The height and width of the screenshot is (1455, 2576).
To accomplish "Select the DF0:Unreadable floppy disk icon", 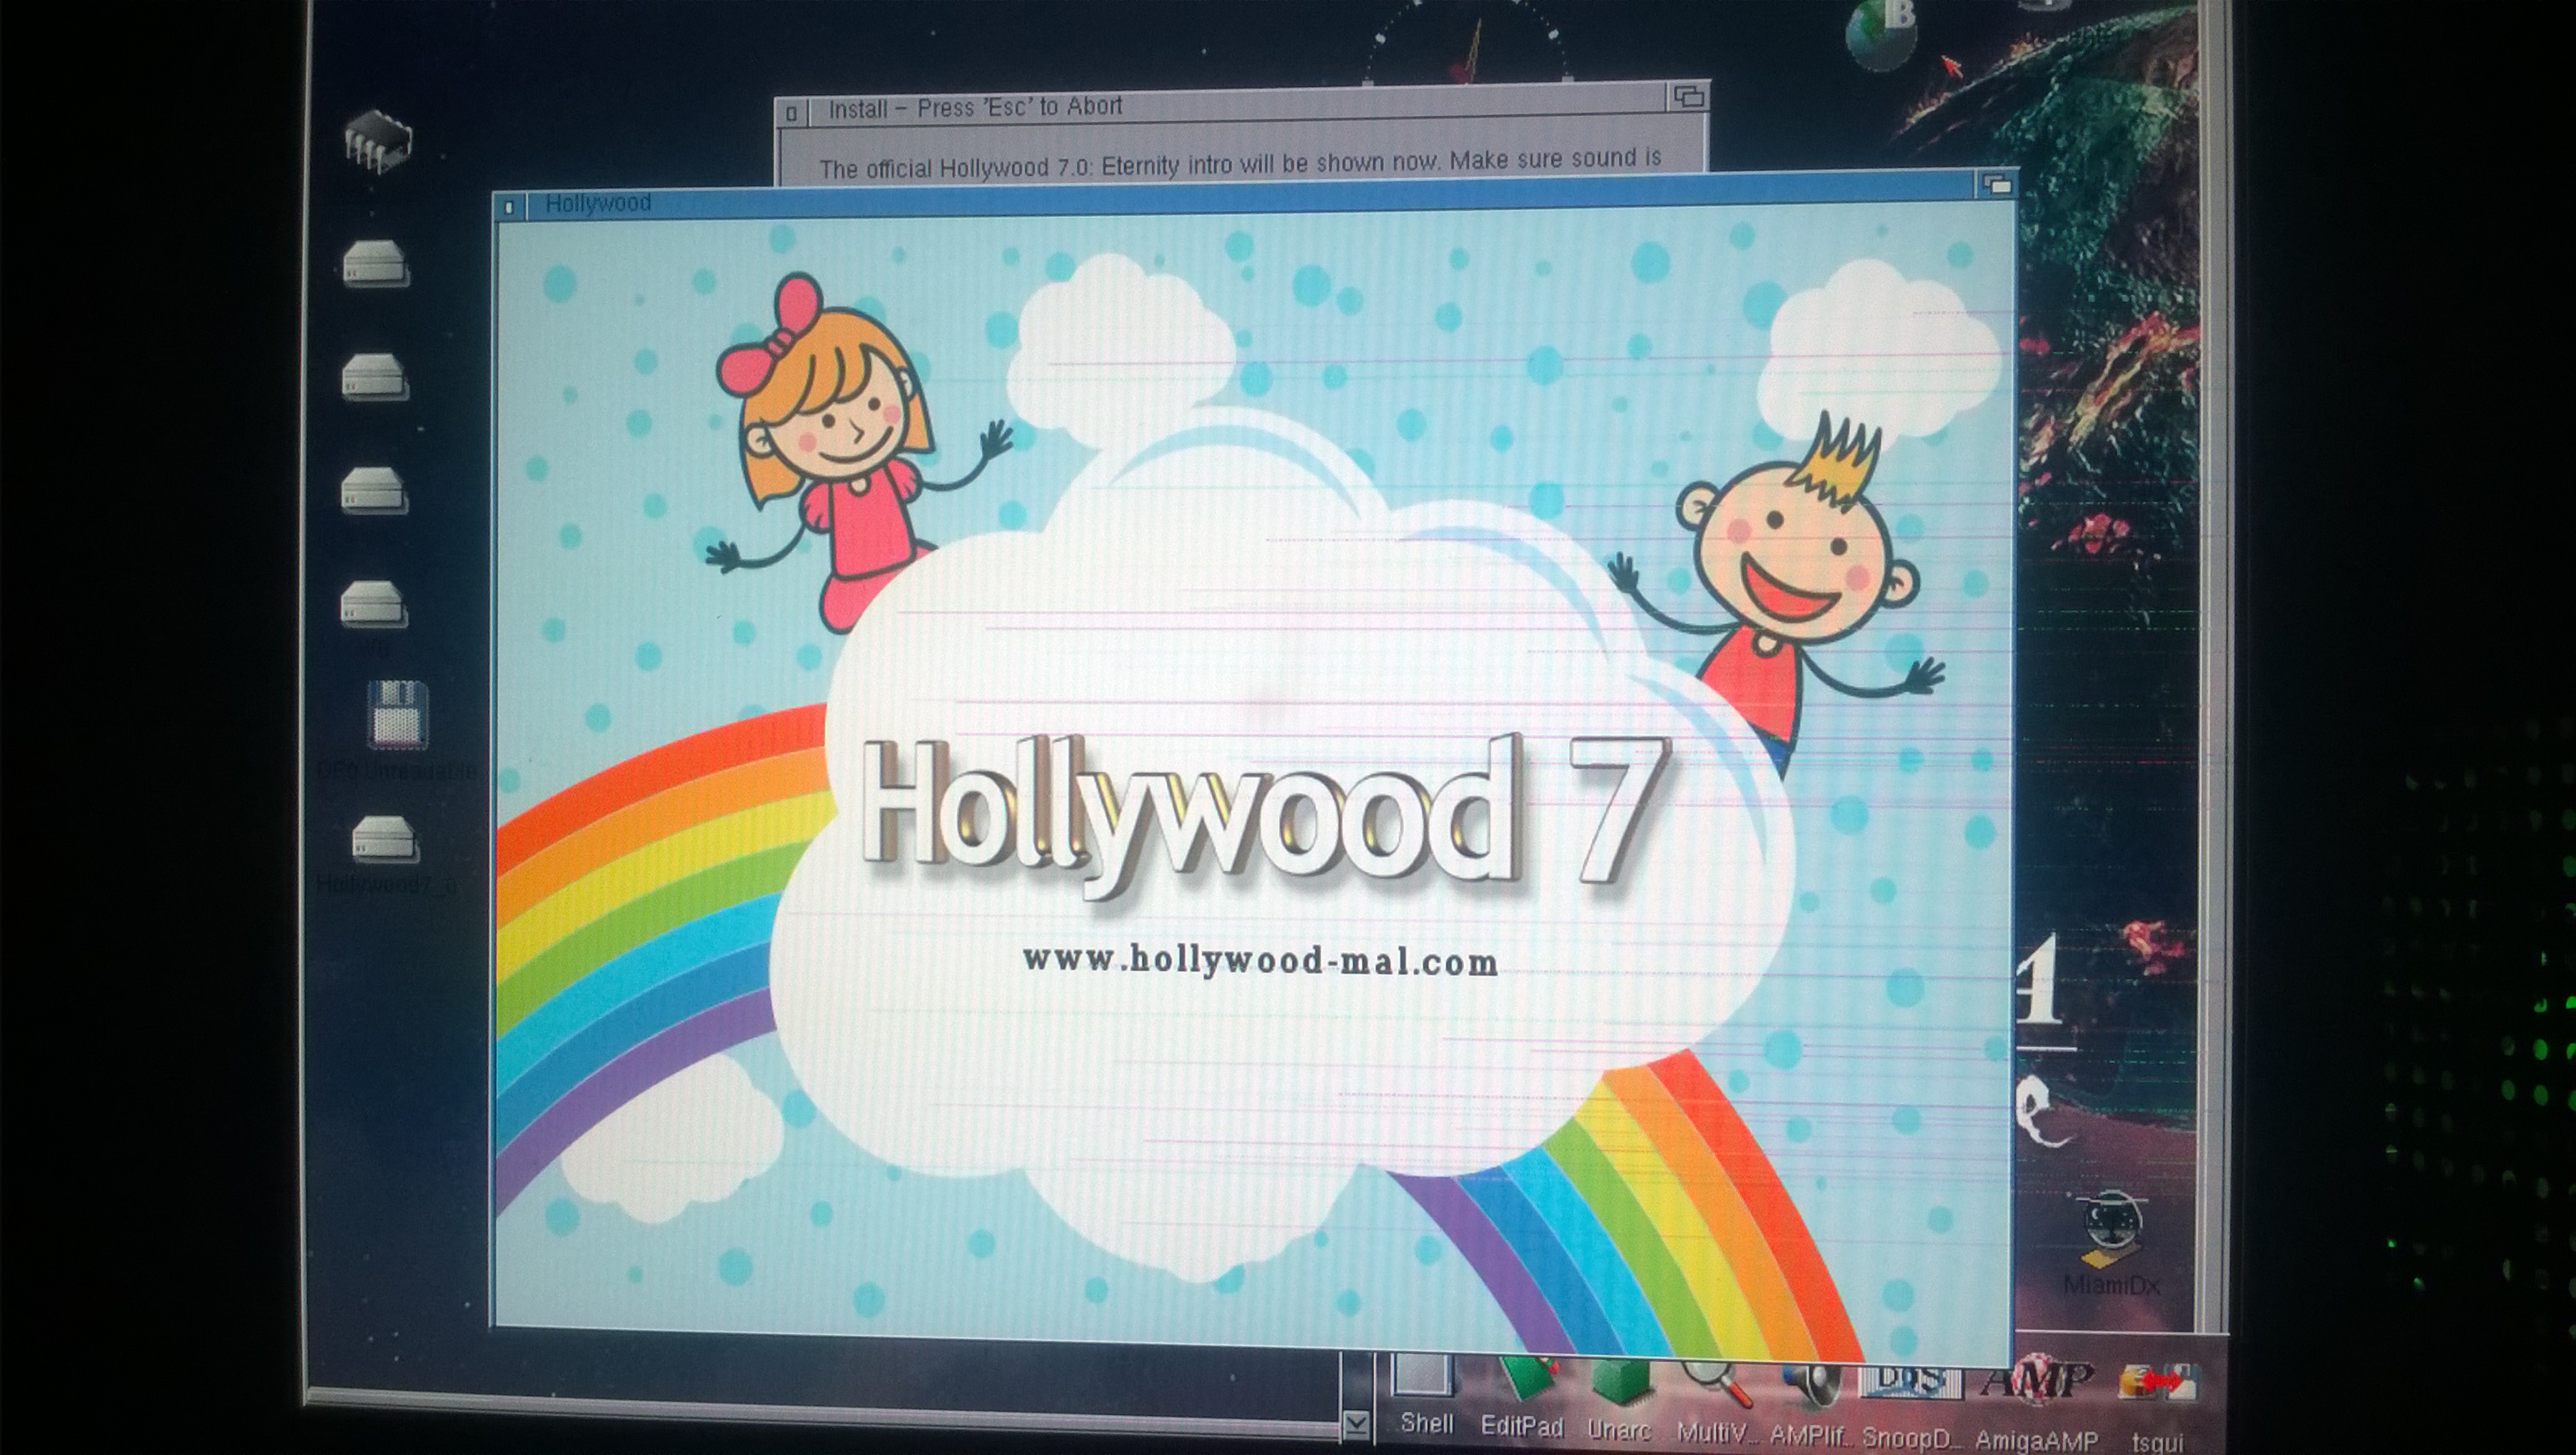I will click(x=398, y=715).
